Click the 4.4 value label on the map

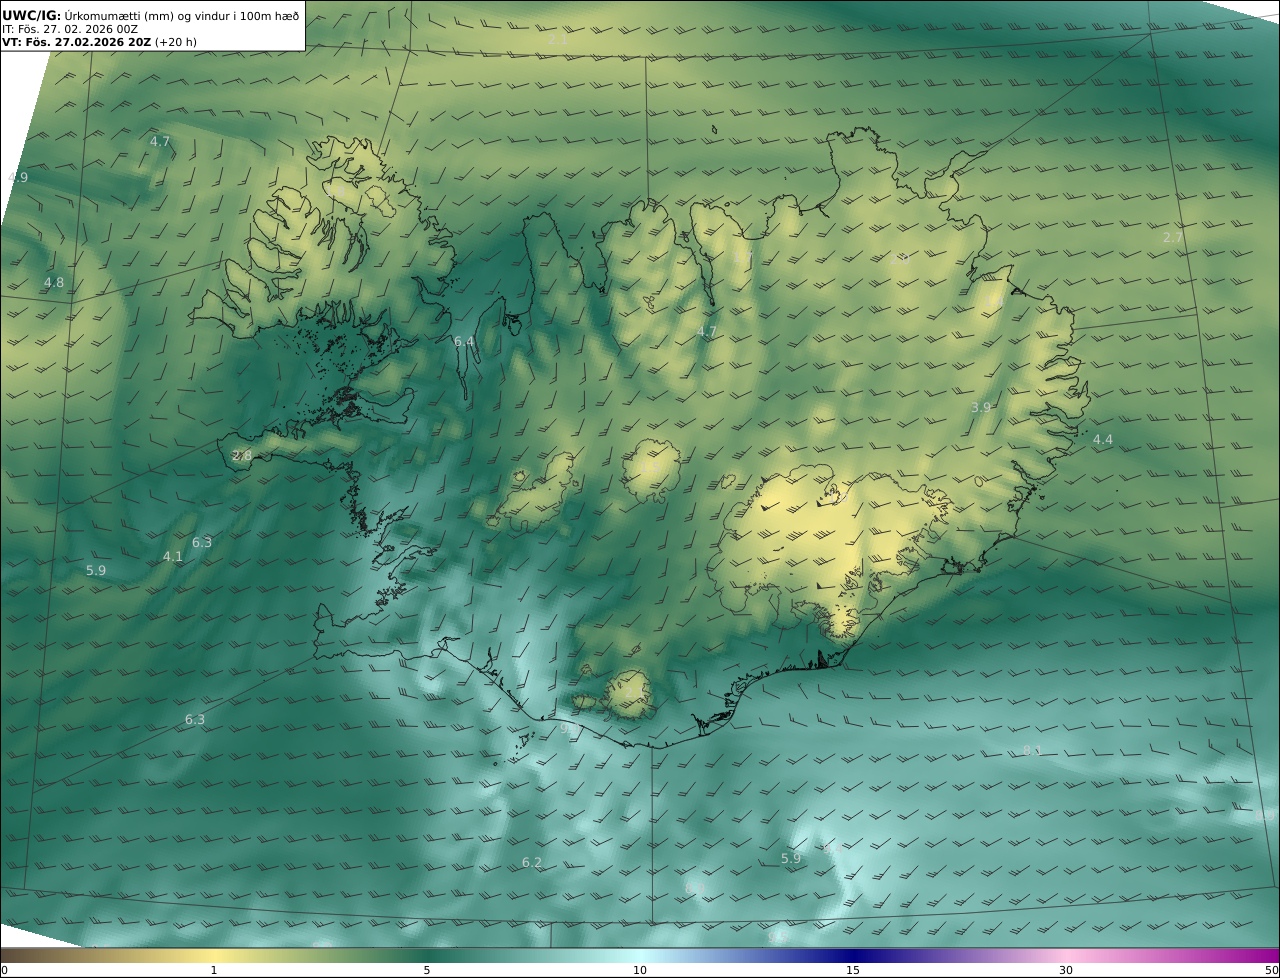[x=1102, y=439]
